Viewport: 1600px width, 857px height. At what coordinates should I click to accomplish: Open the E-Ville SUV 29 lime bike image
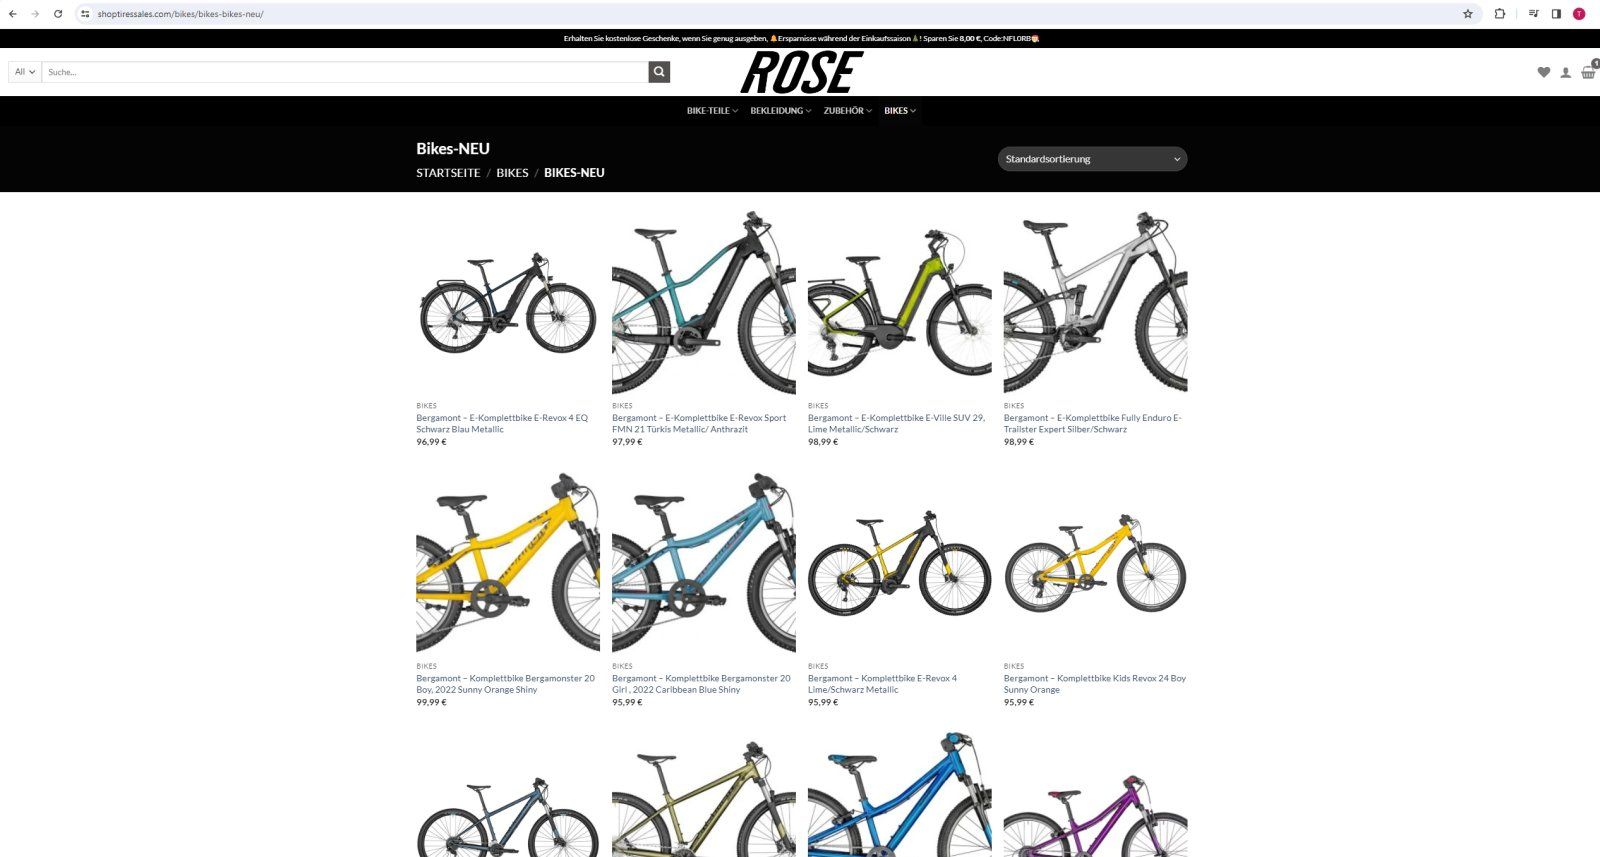[900, 303]
